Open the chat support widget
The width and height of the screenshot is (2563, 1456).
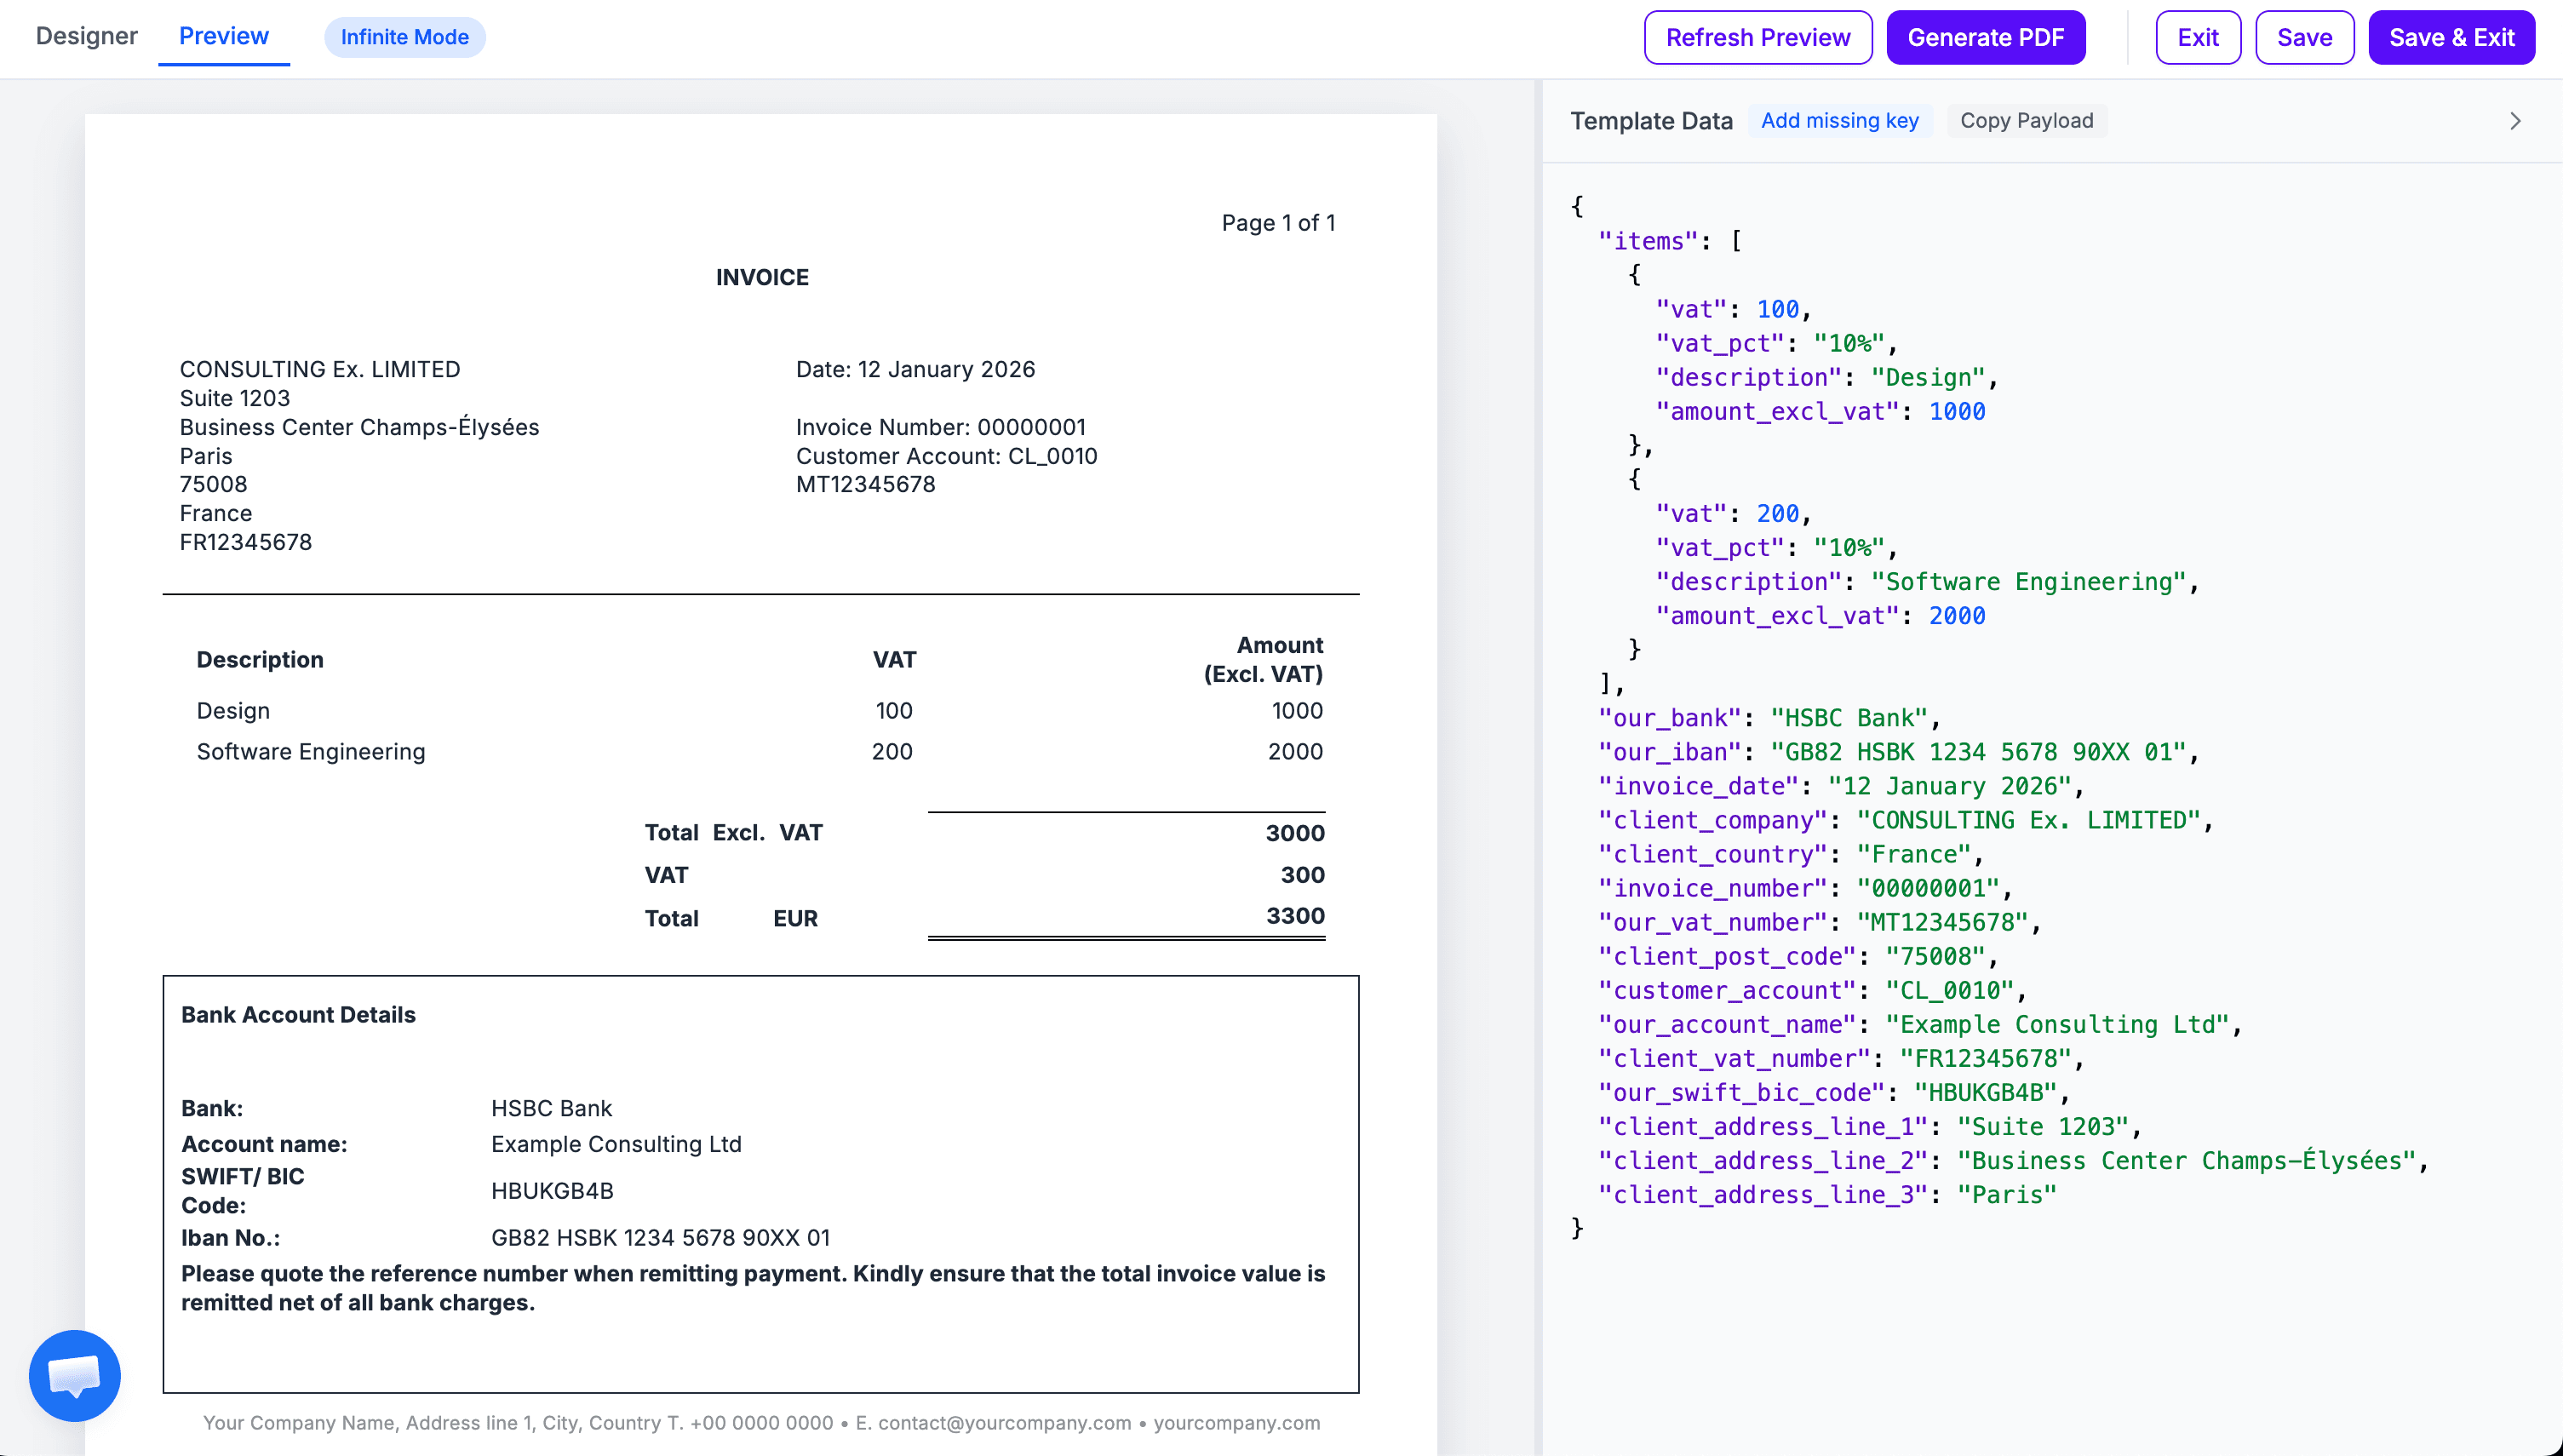tap(73, 1375)
